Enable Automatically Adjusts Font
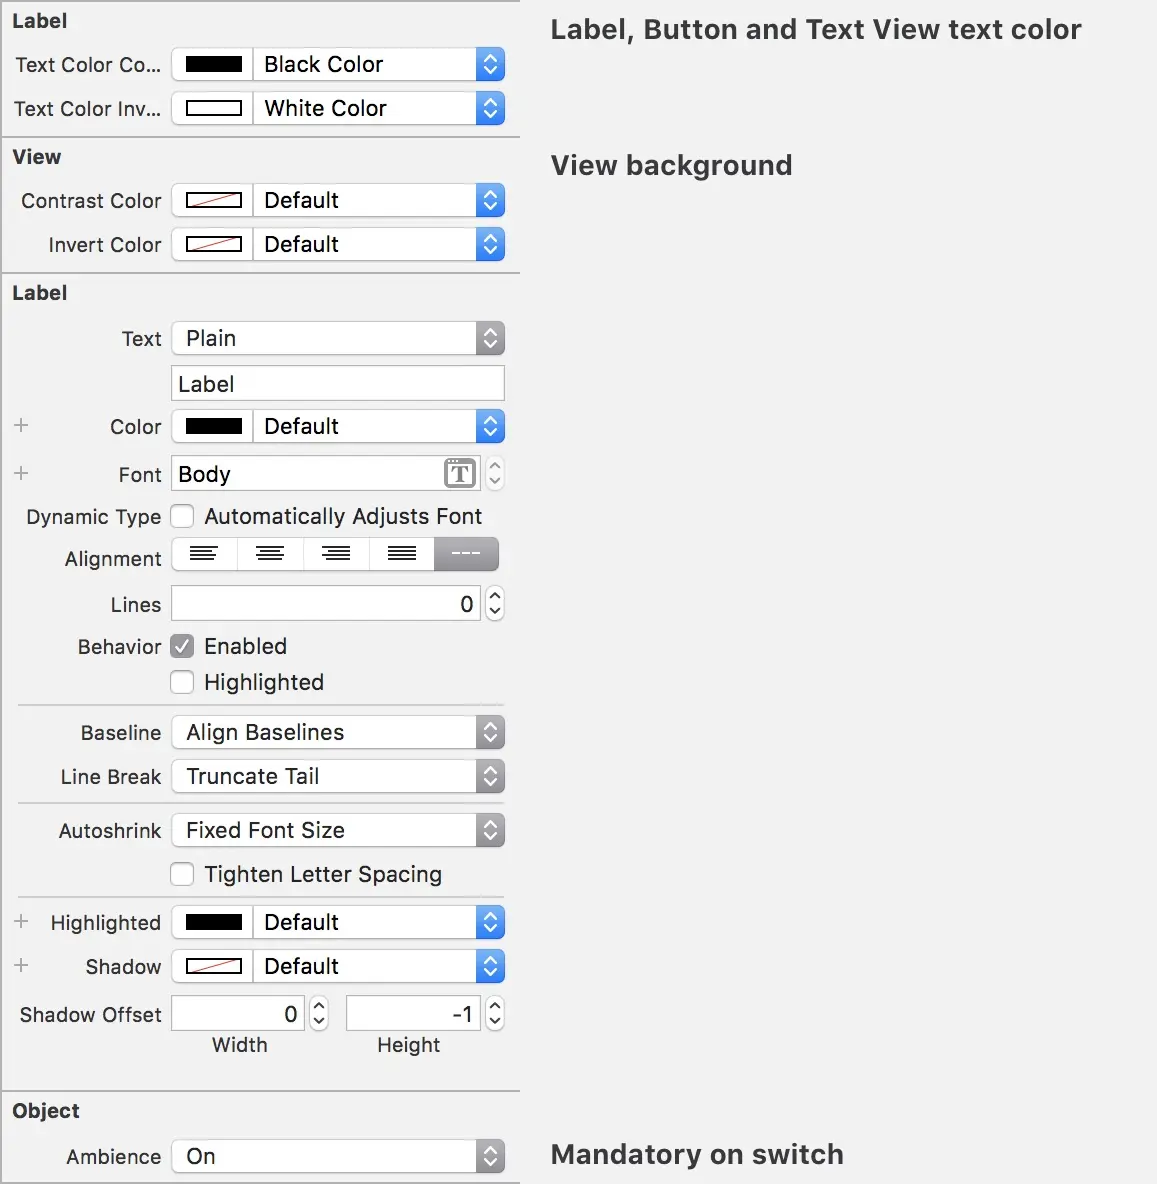1157x1184 pixels. (x=182, y=516)
